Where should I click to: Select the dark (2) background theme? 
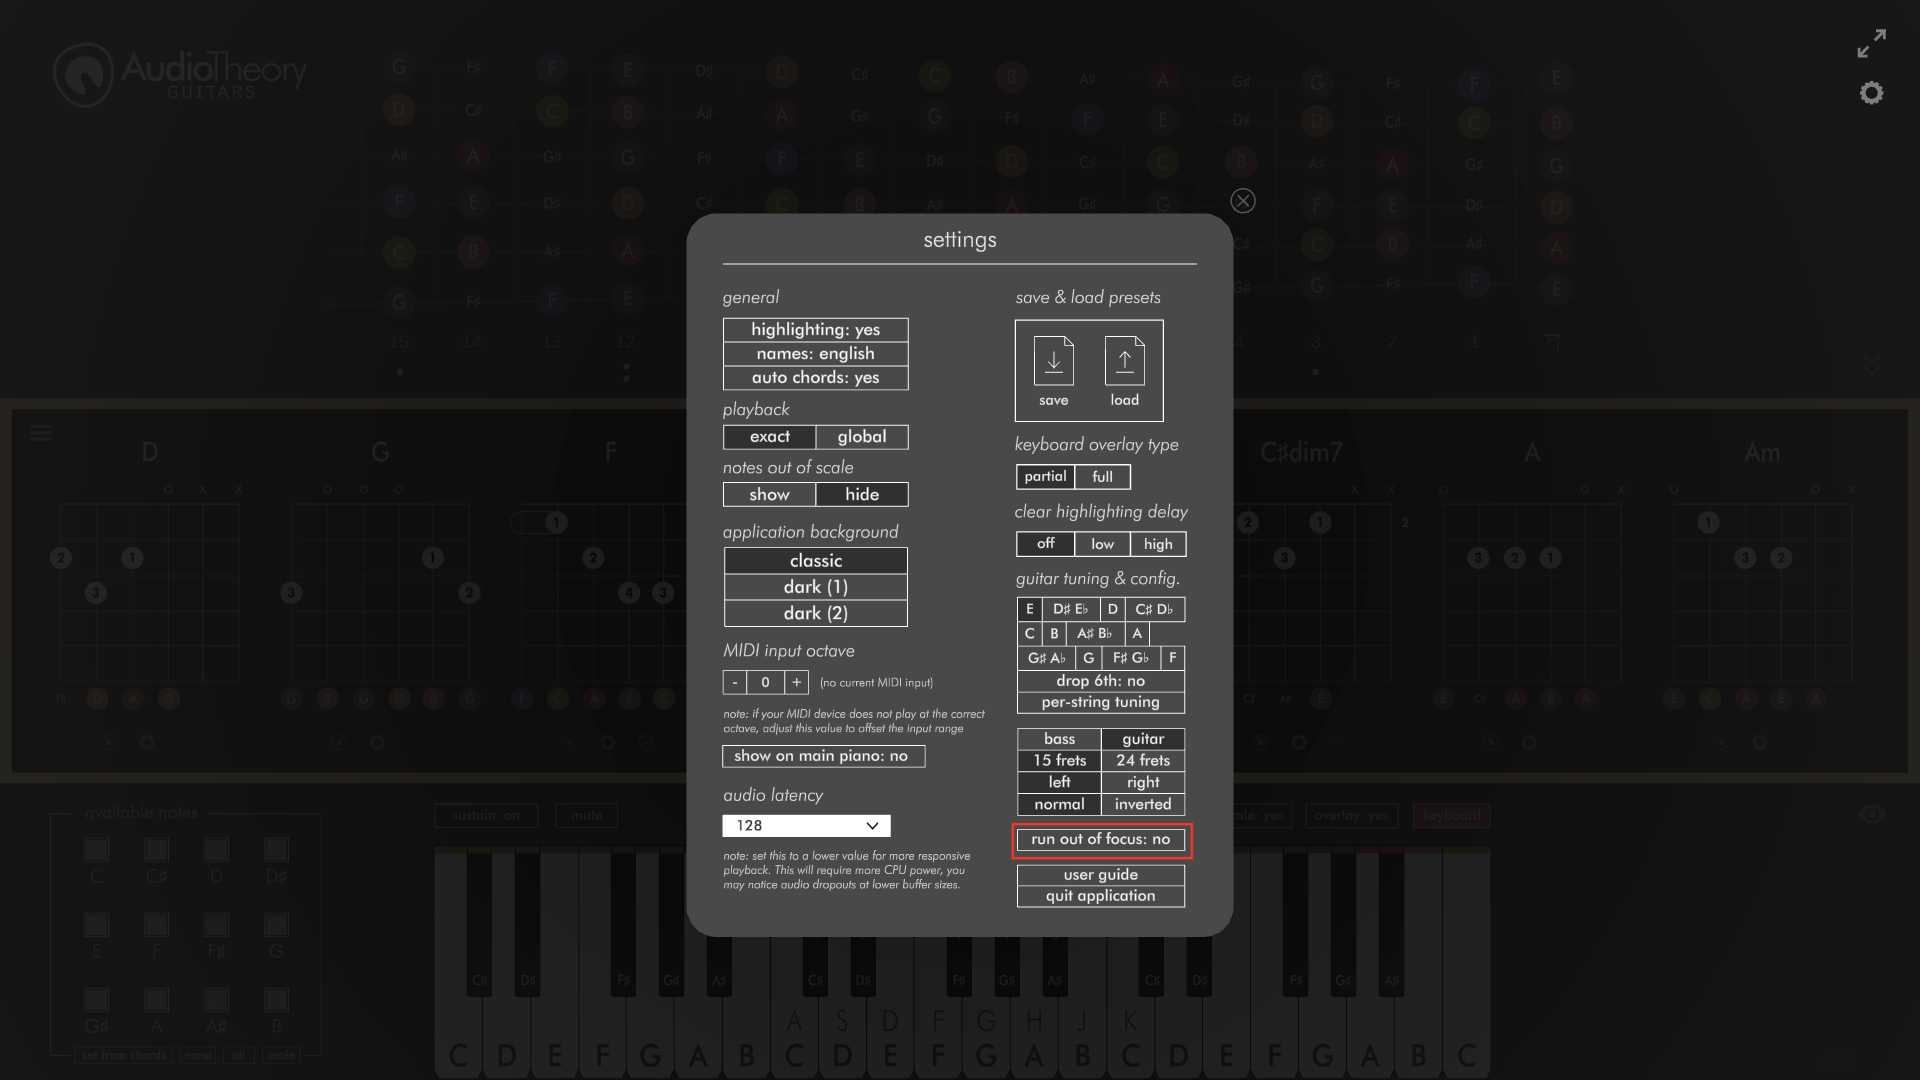point(815,612)
